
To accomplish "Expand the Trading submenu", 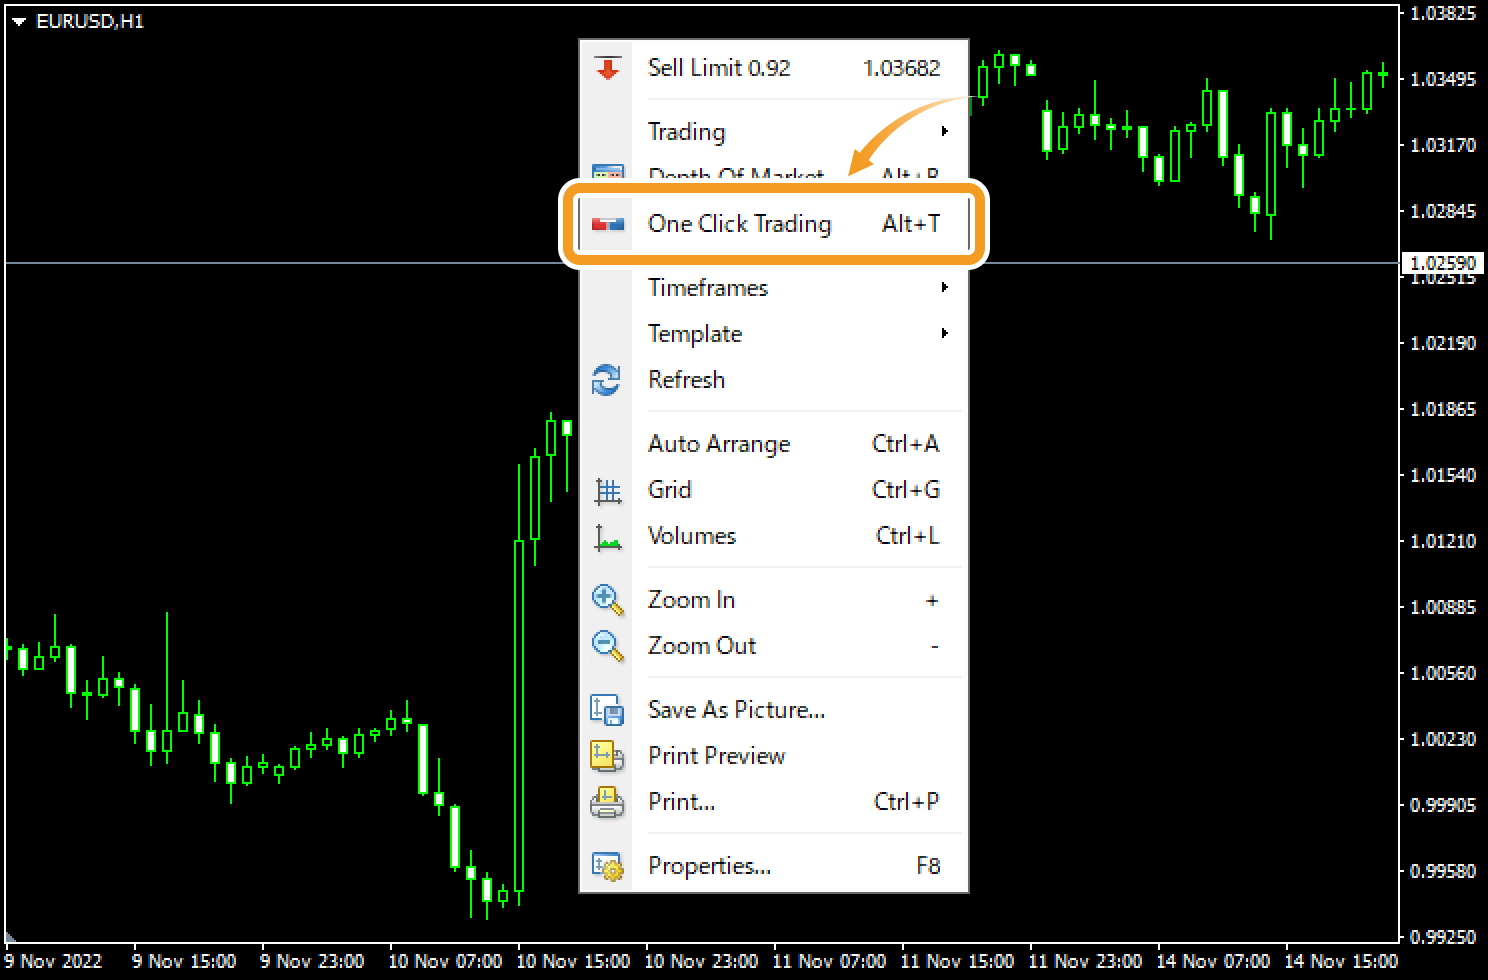I will pos(686,131).
